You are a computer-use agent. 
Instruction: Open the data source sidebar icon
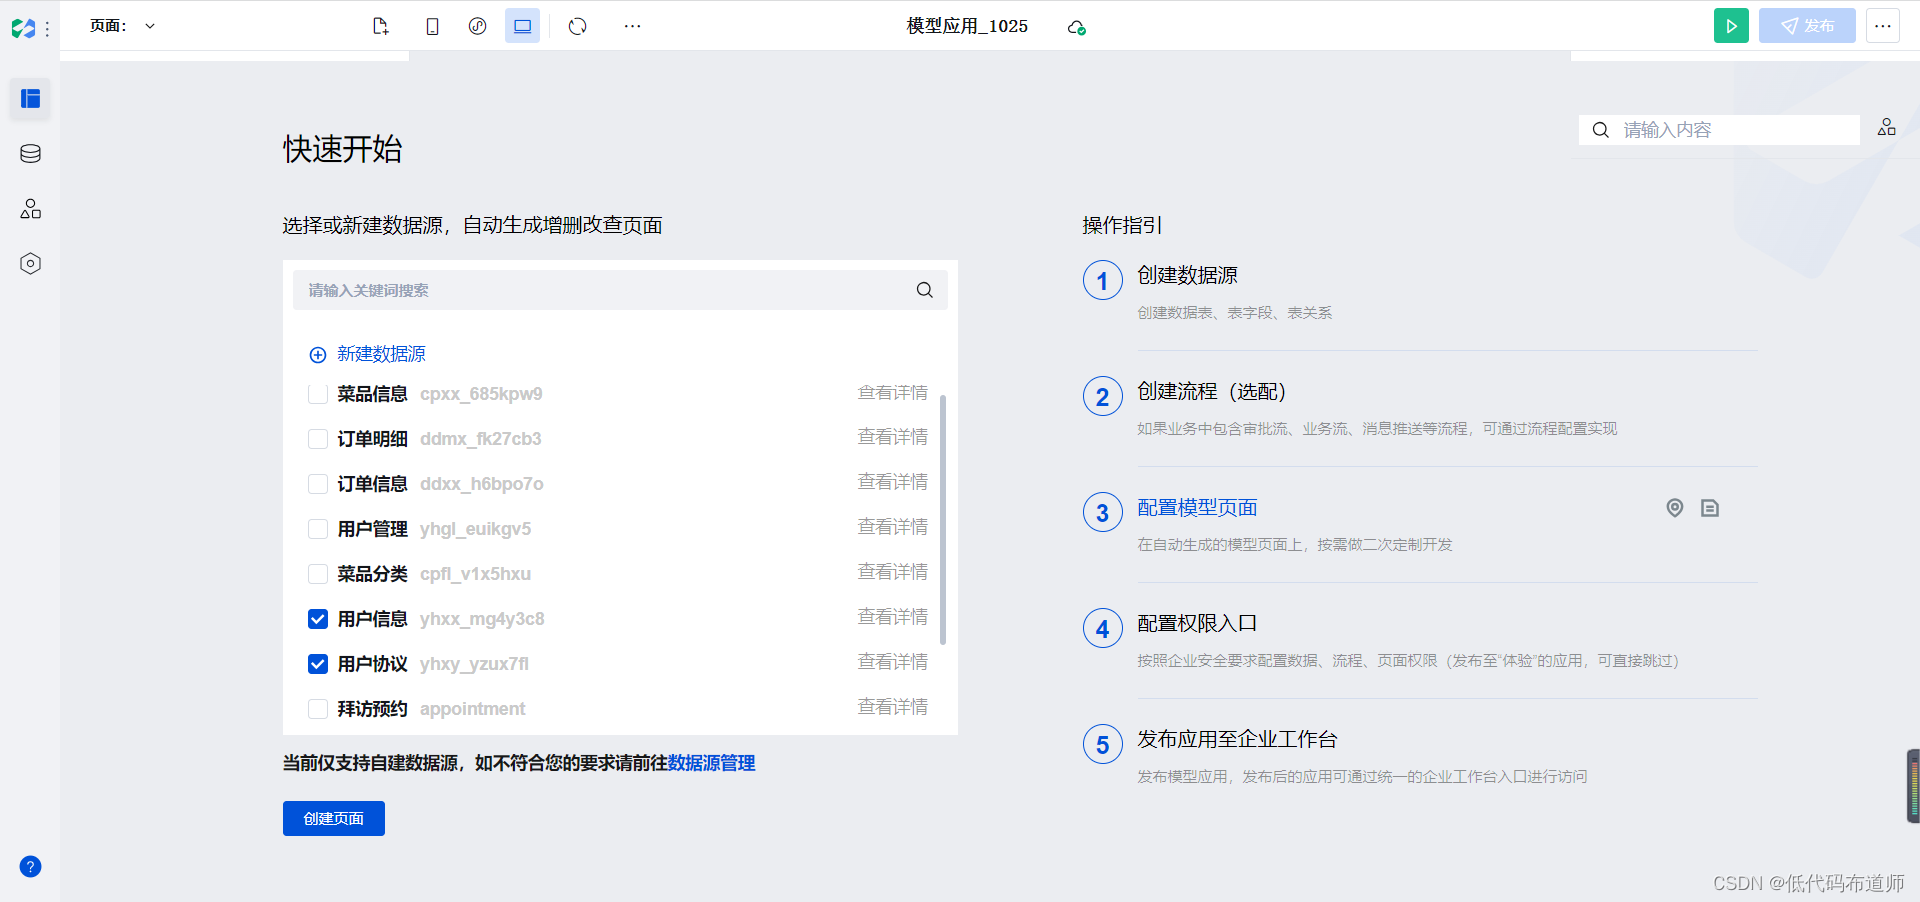coord(30,153)
